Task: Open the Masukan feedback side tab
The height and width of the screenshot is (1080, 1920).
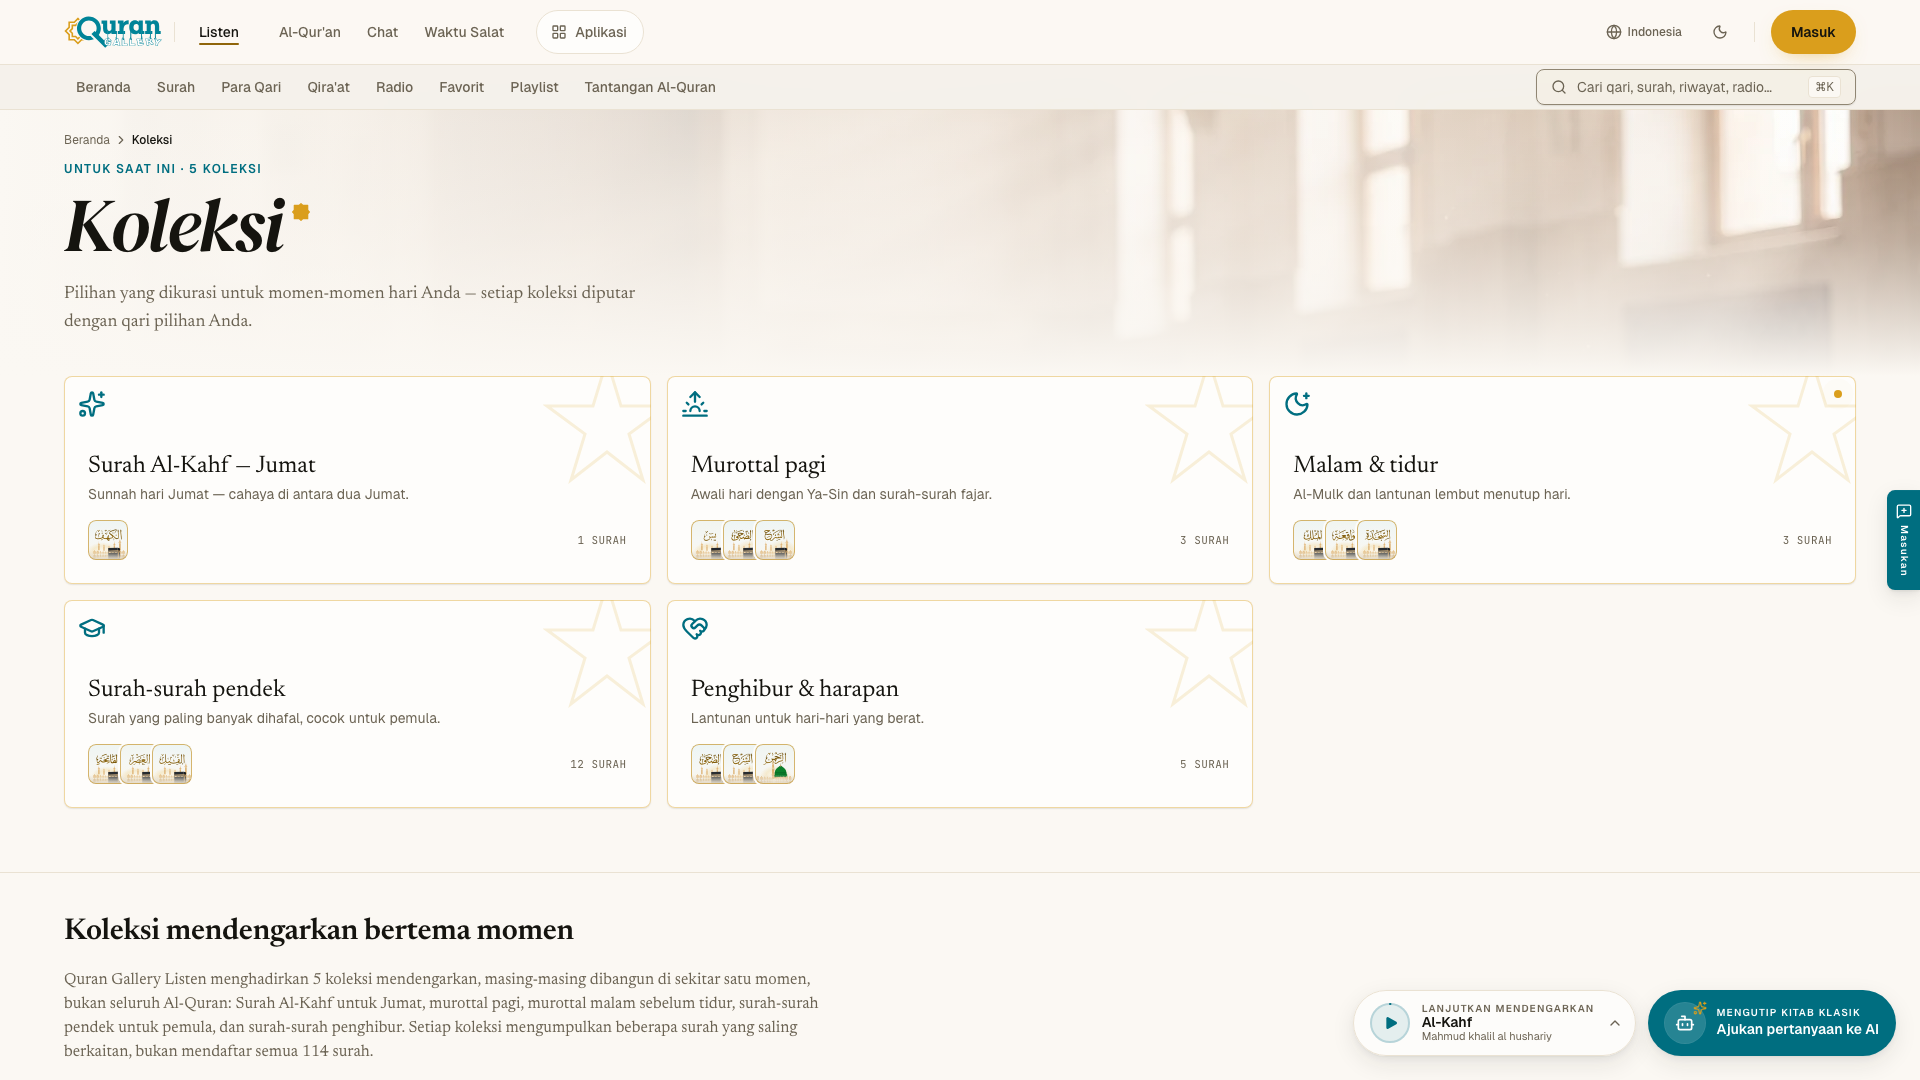Action: 1903,540
